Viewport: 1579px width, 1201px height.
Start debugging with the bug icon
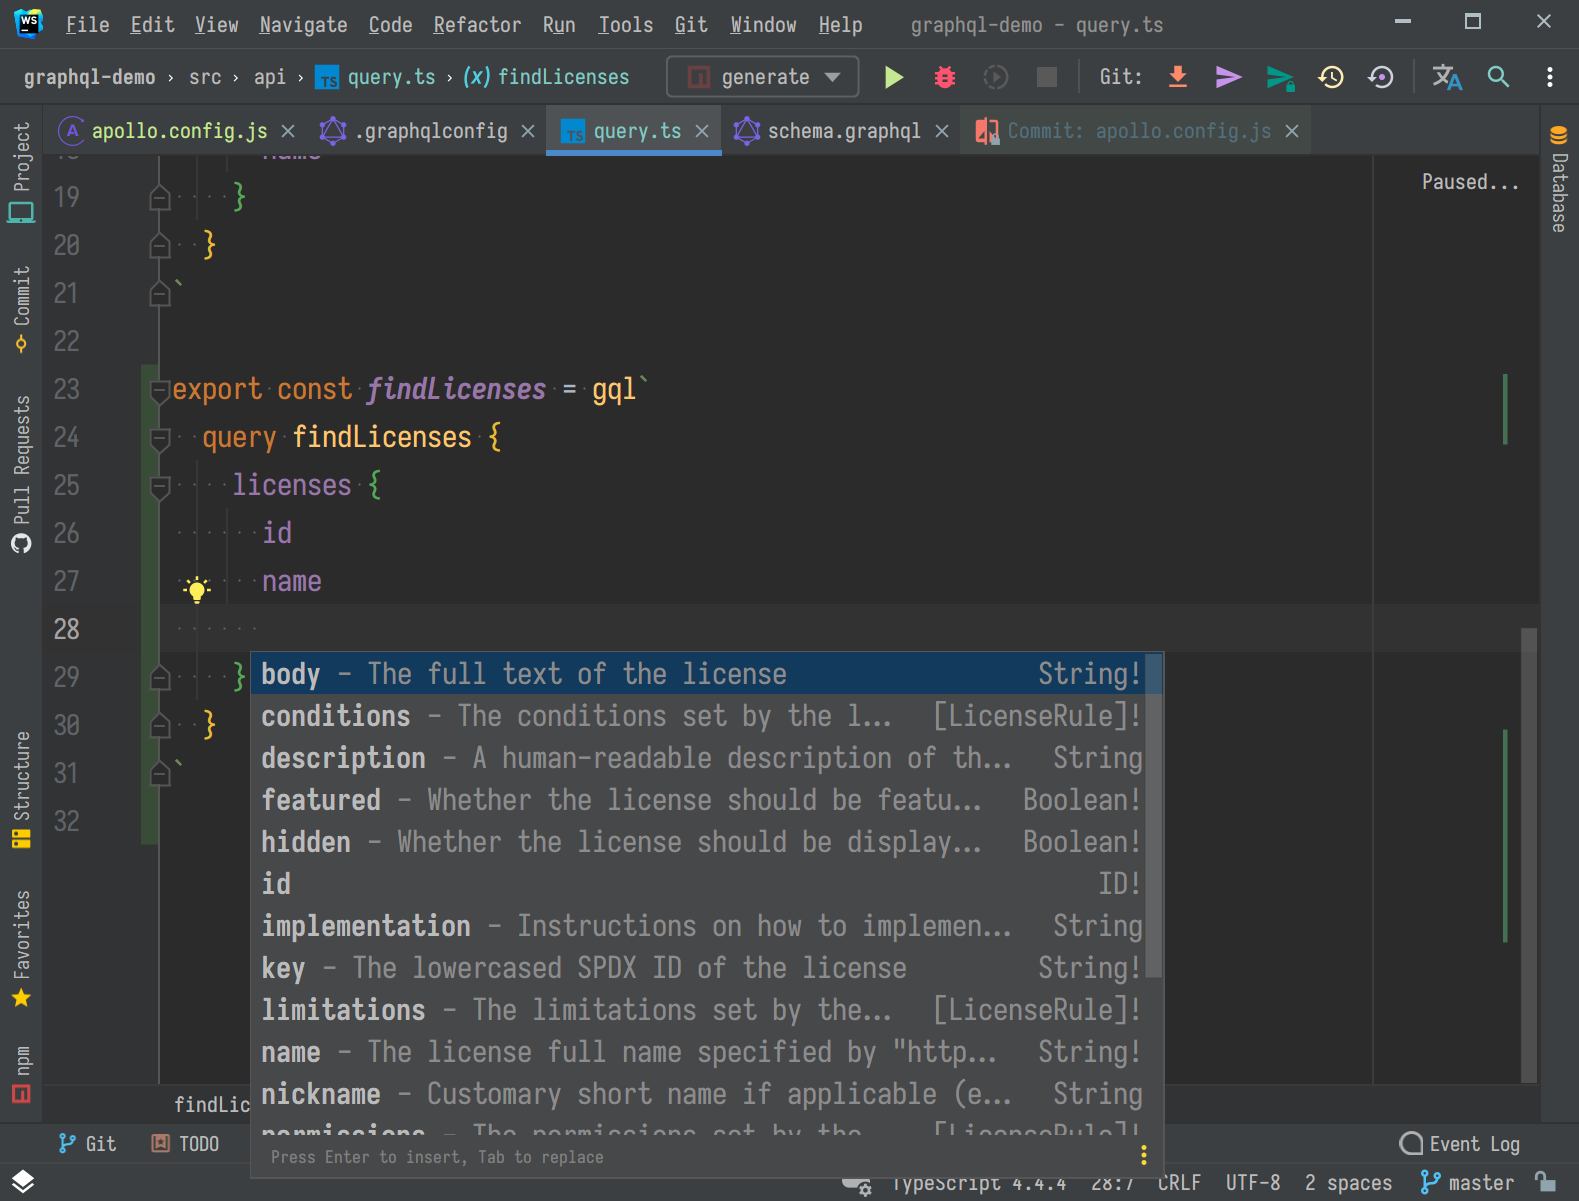point(944,77)
